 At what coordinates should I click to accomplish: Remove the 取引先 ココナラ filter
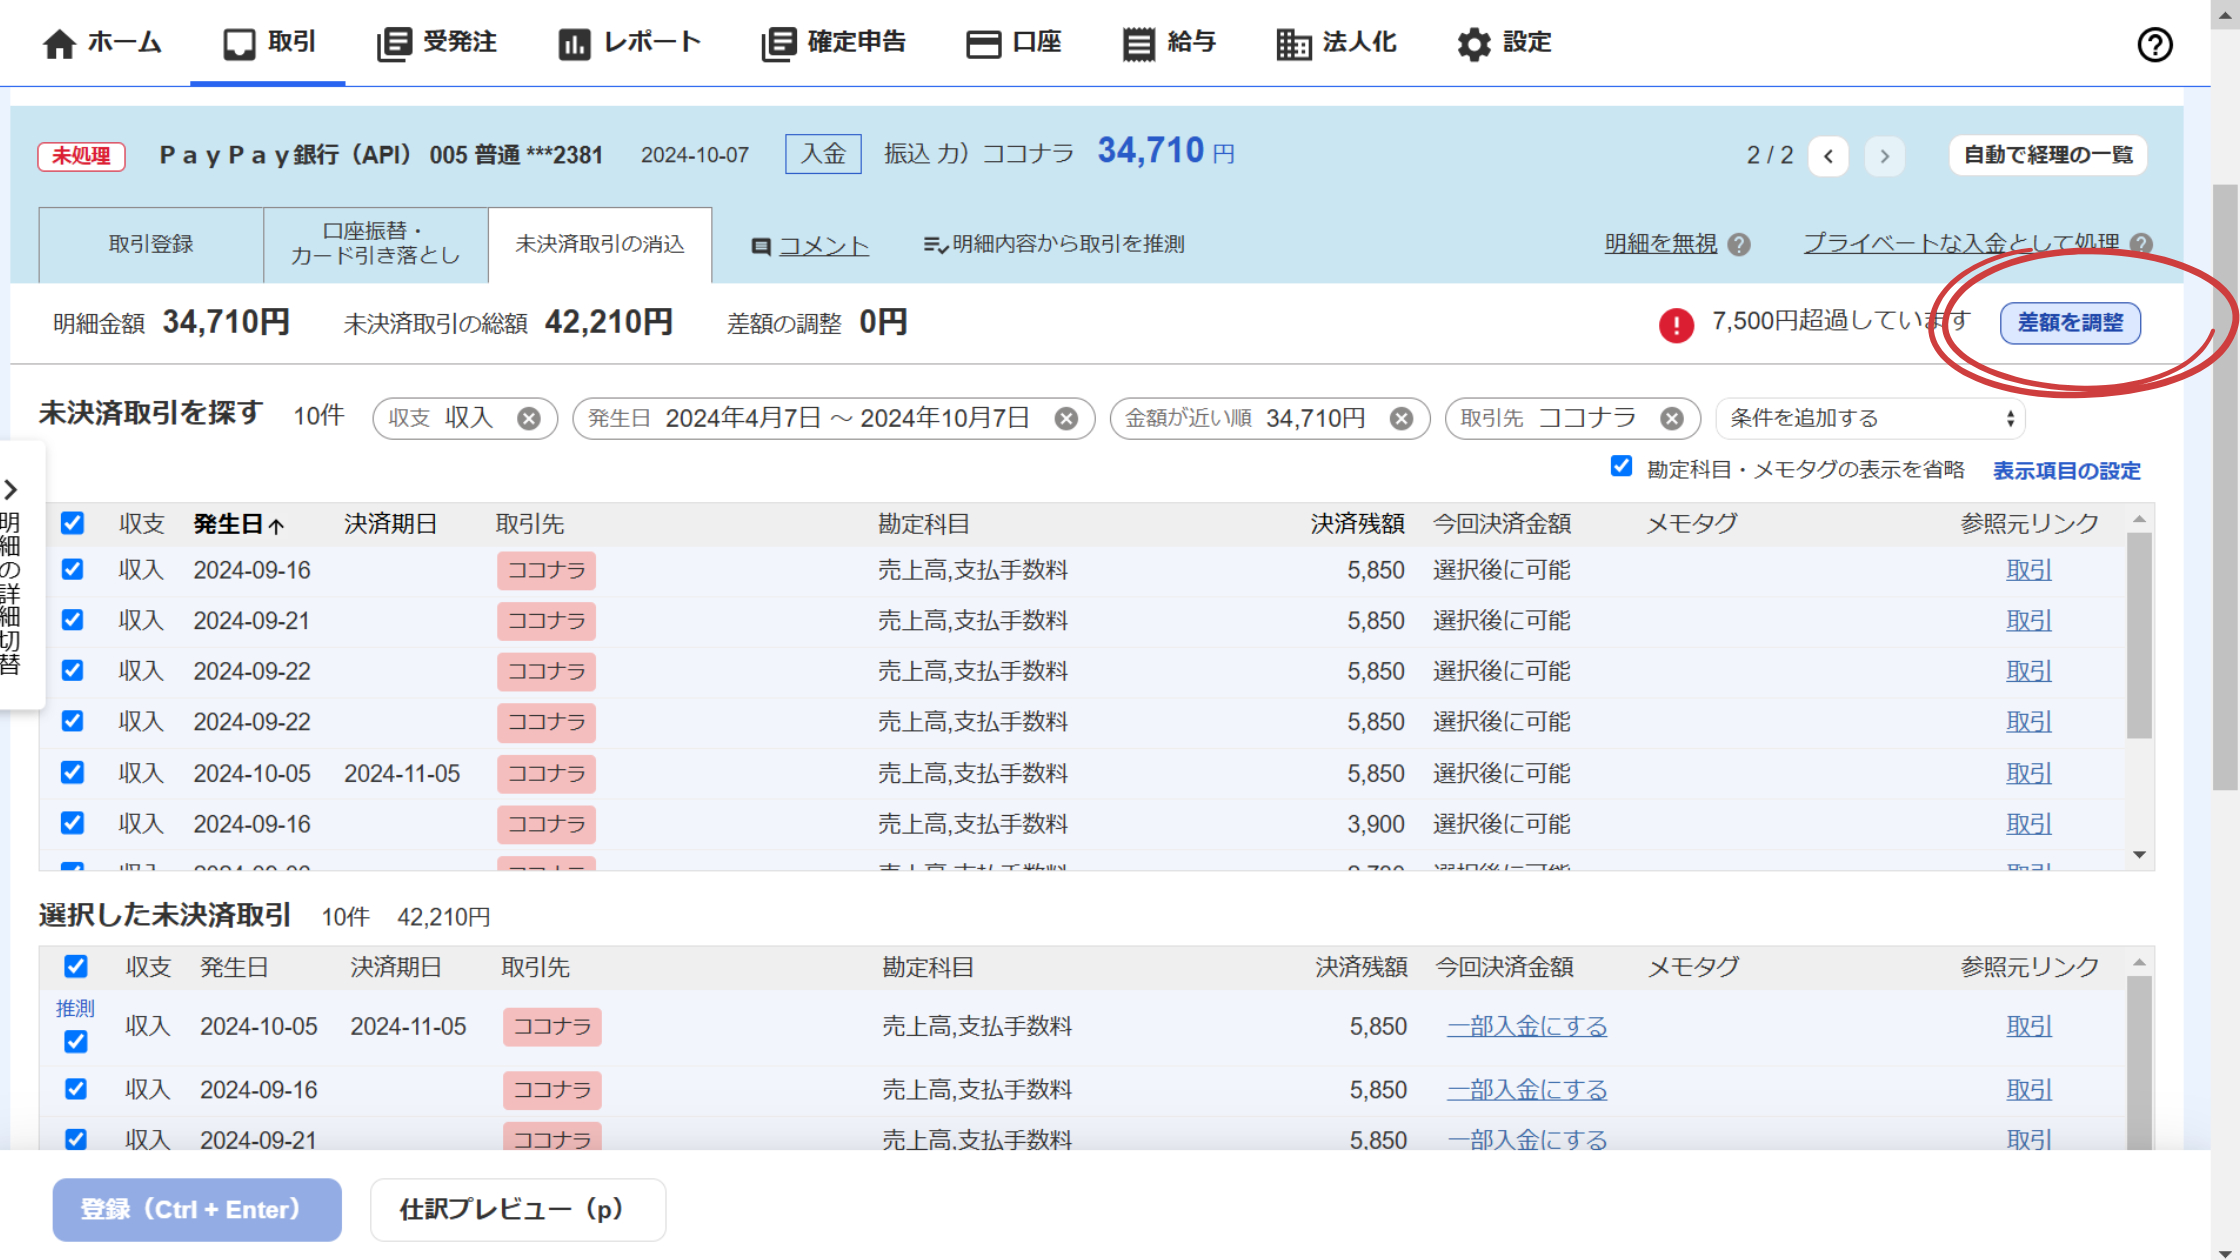[1671, 419]
